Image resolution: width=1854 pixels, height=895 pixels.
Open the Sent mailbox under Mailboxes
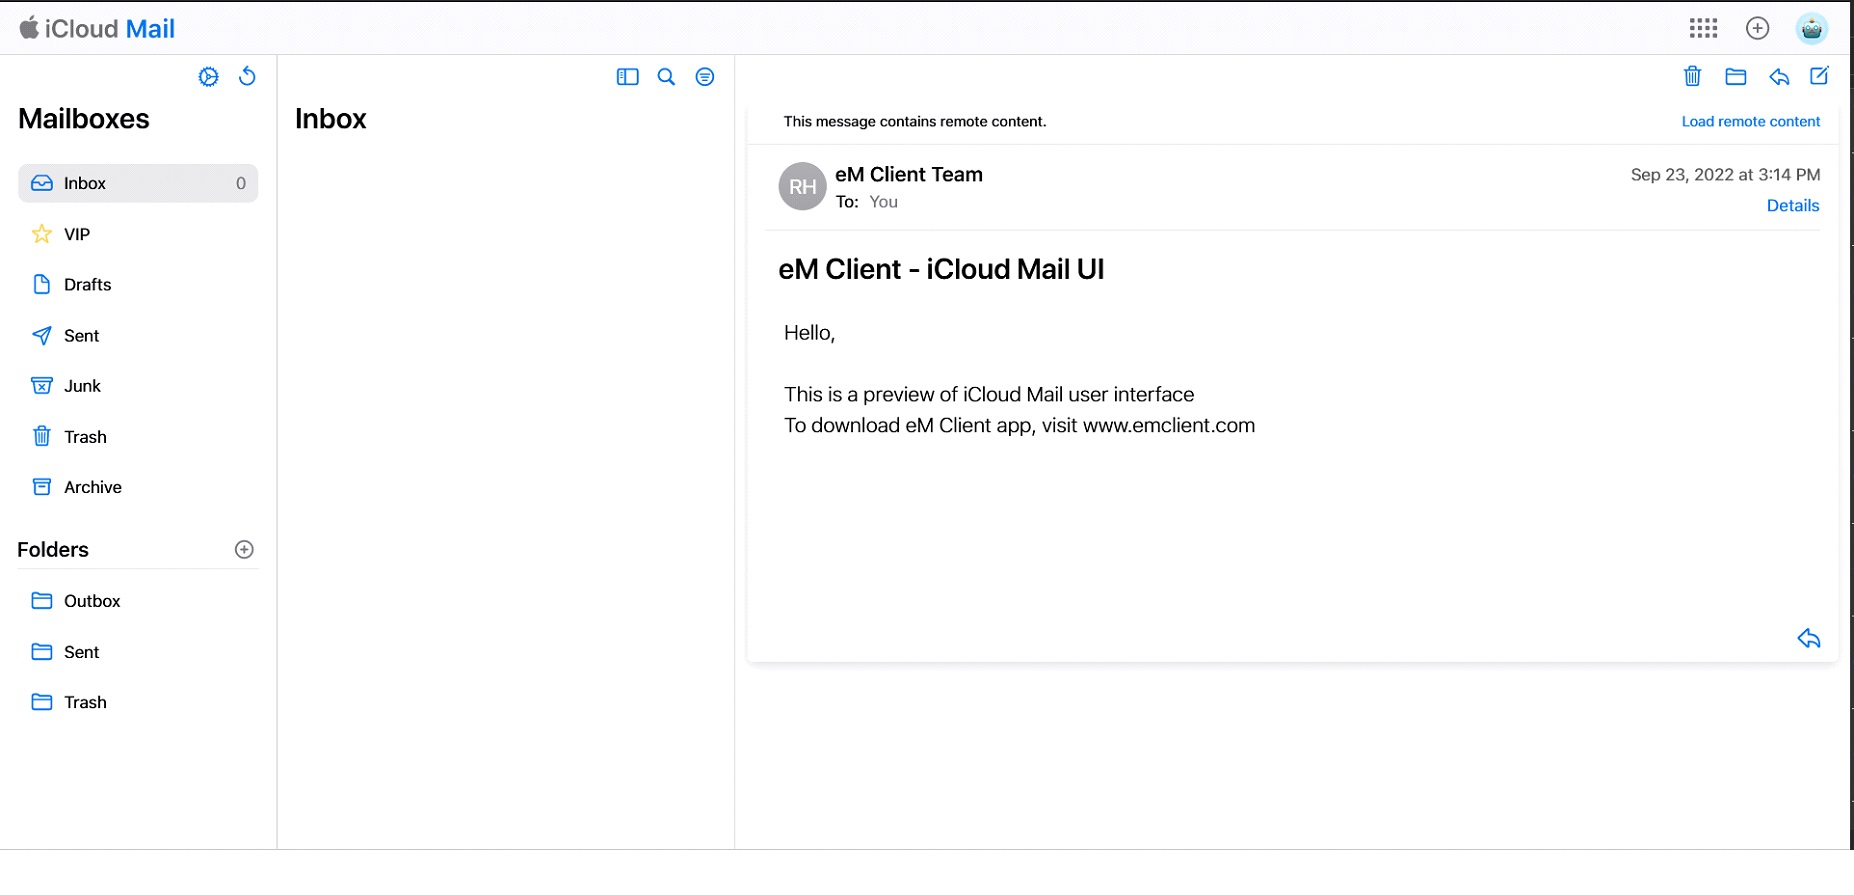pyautogui.click(x=138, y=335)
